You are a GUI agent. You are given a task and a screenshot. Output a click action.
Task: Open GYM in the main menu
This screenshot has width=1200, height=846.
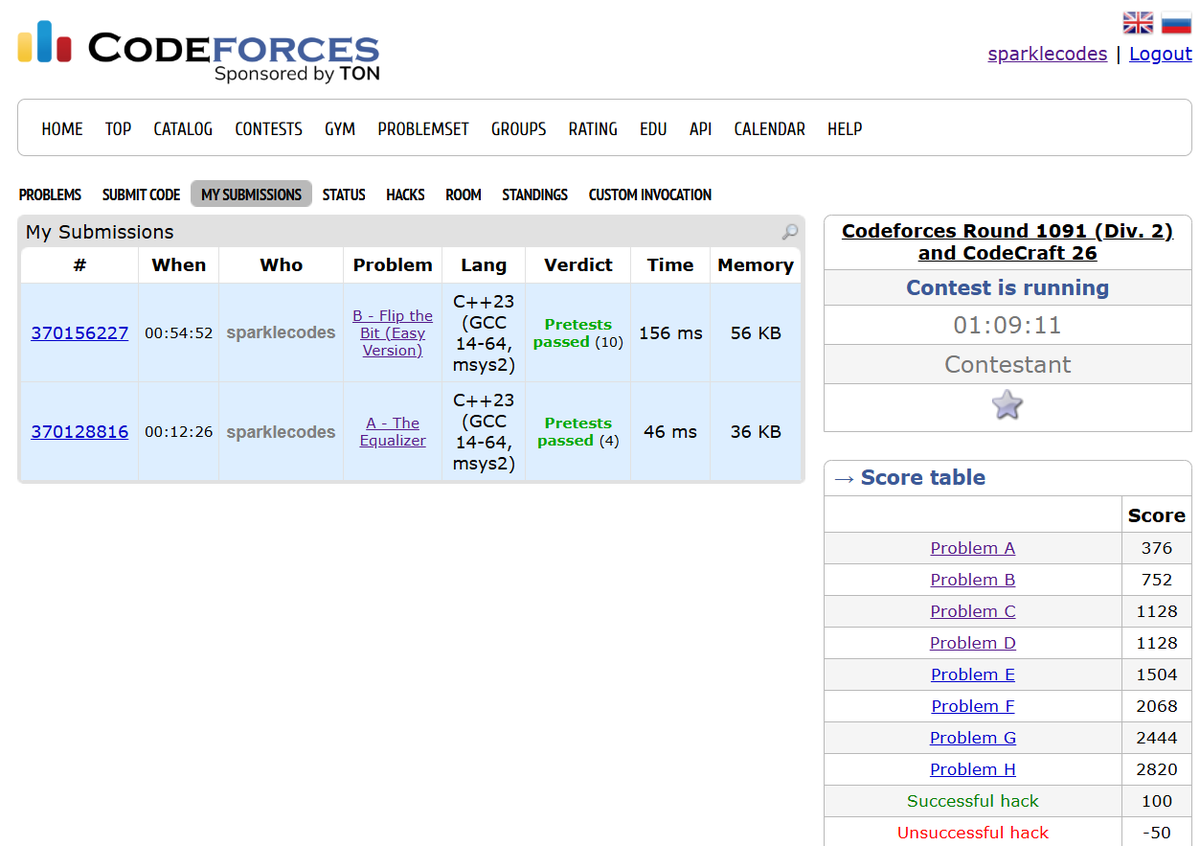point(340,129)
